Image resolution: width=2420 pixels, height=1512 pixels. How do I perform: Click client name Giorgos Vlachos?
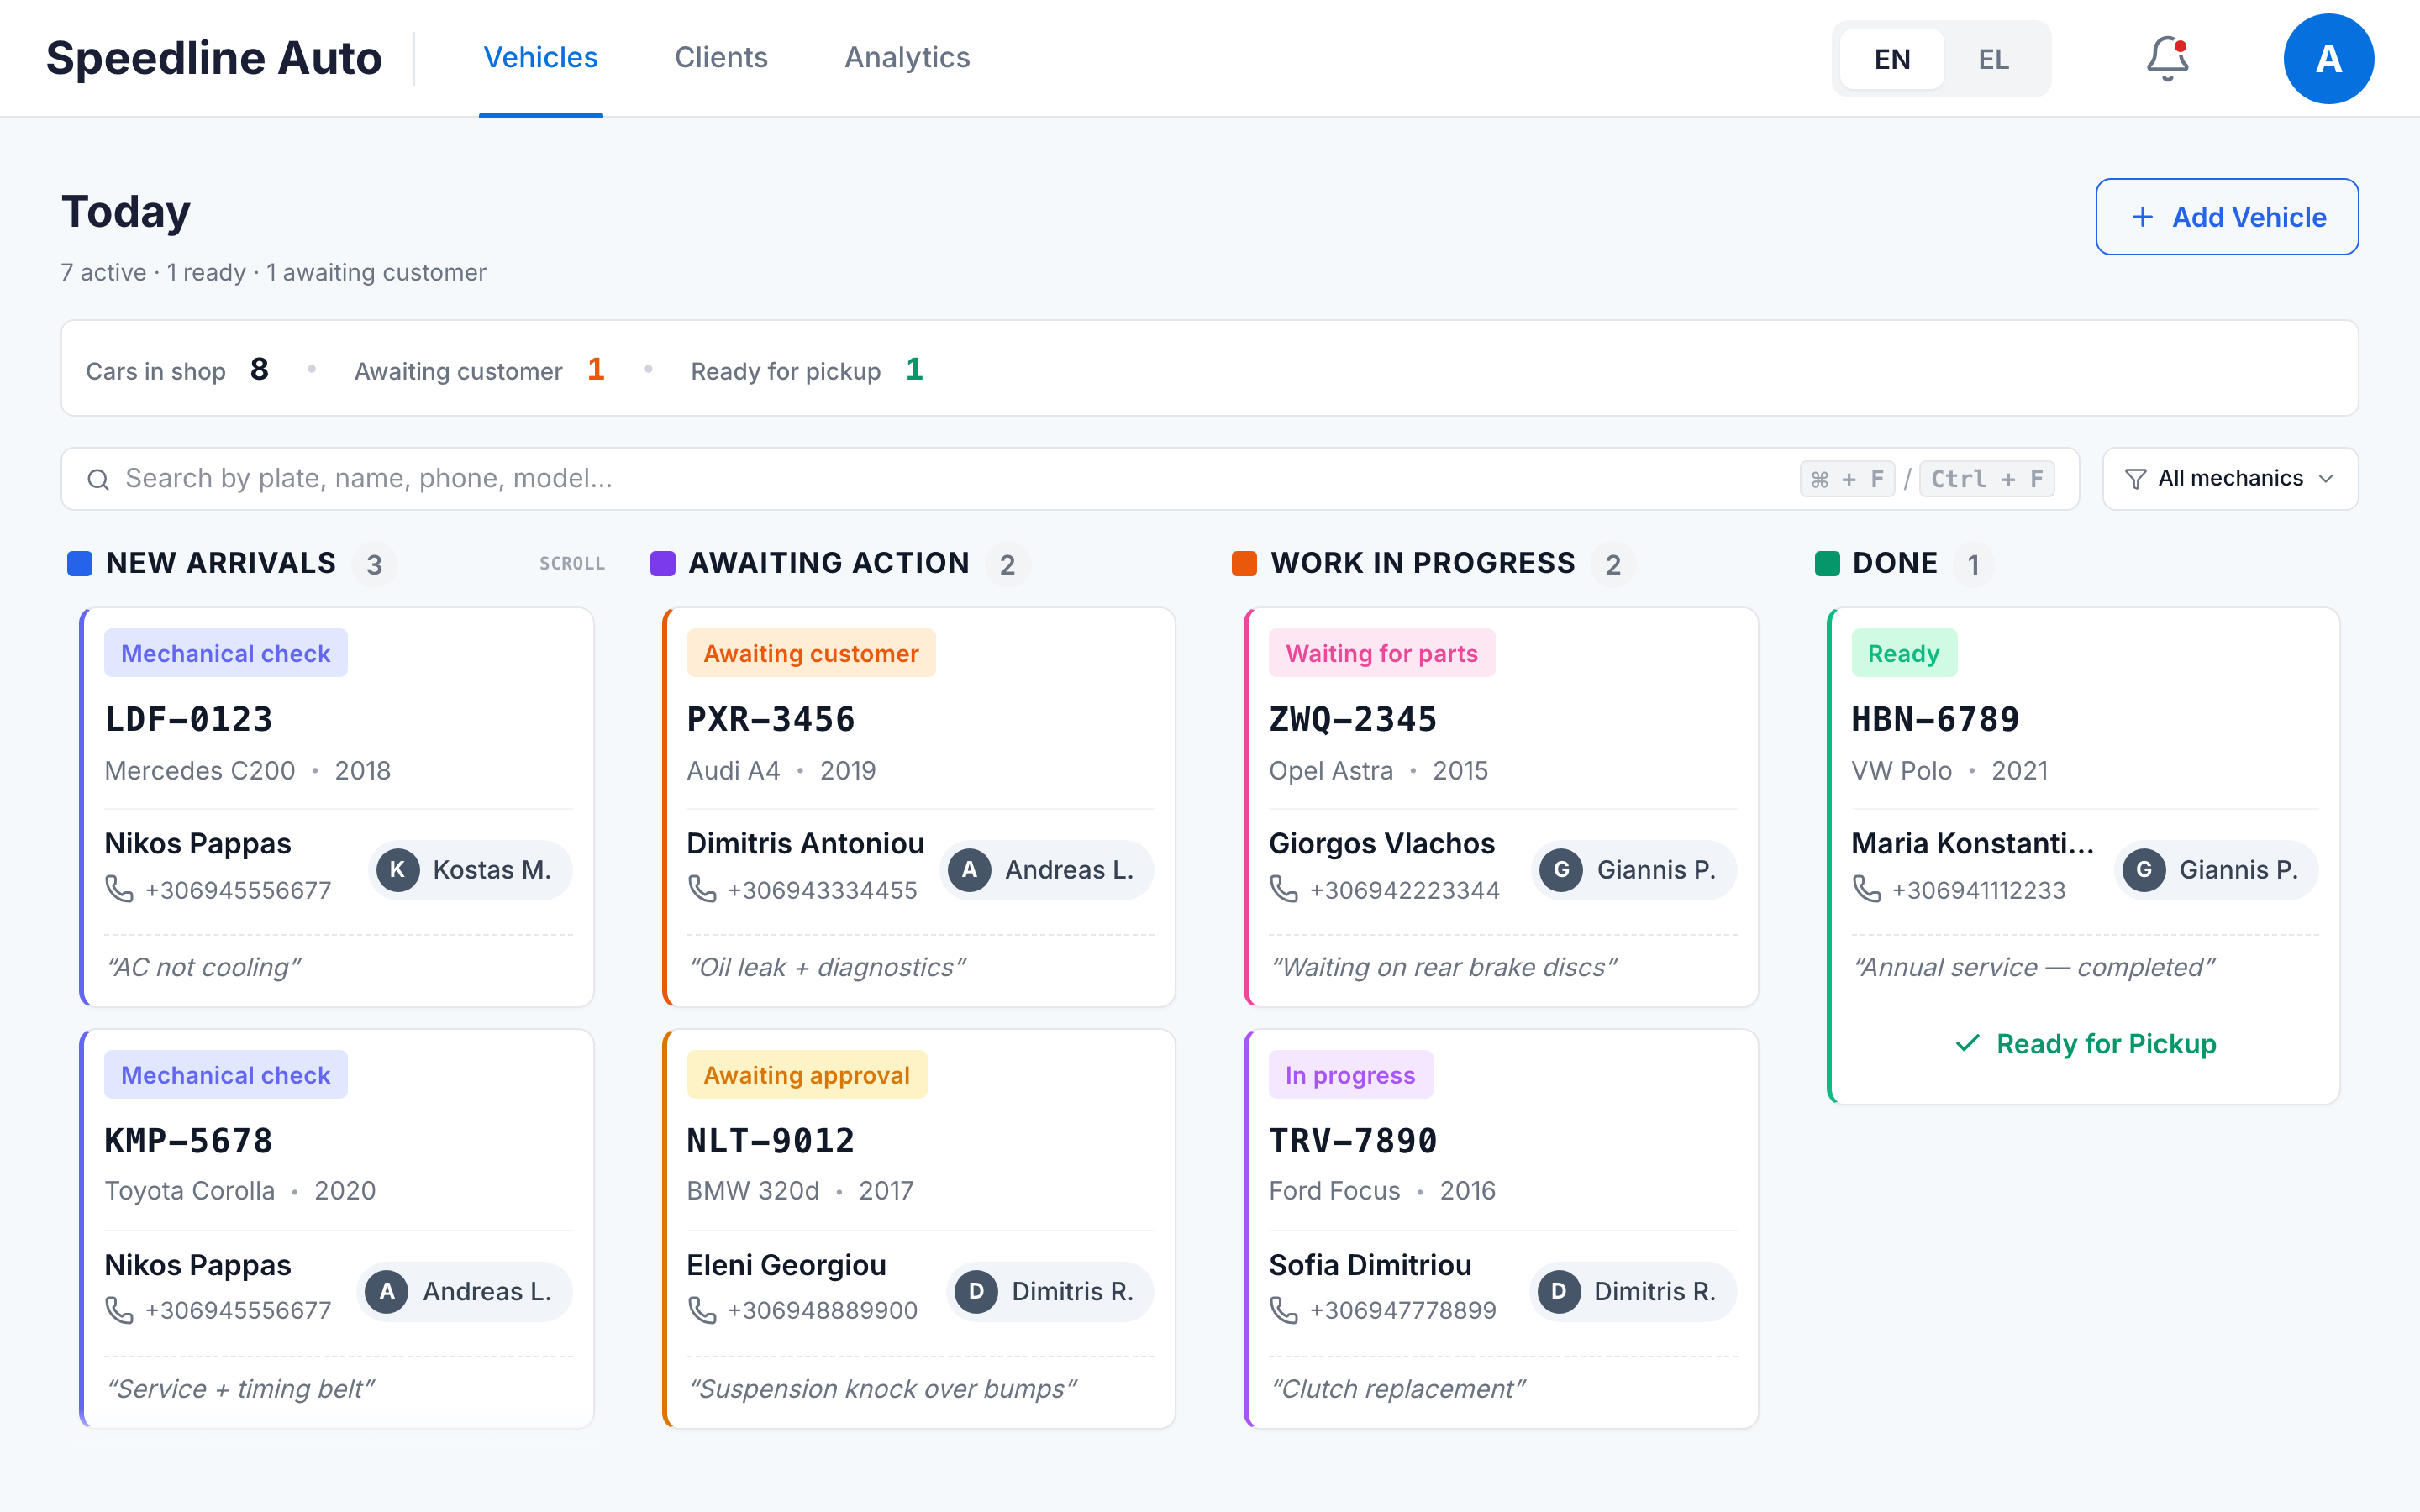tap(1382, 843)
